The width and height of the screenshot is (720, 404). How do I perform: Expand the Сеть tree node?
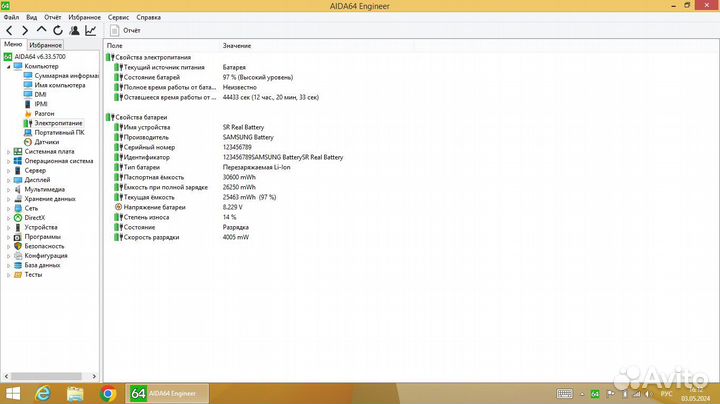click(x=8, y=208)
